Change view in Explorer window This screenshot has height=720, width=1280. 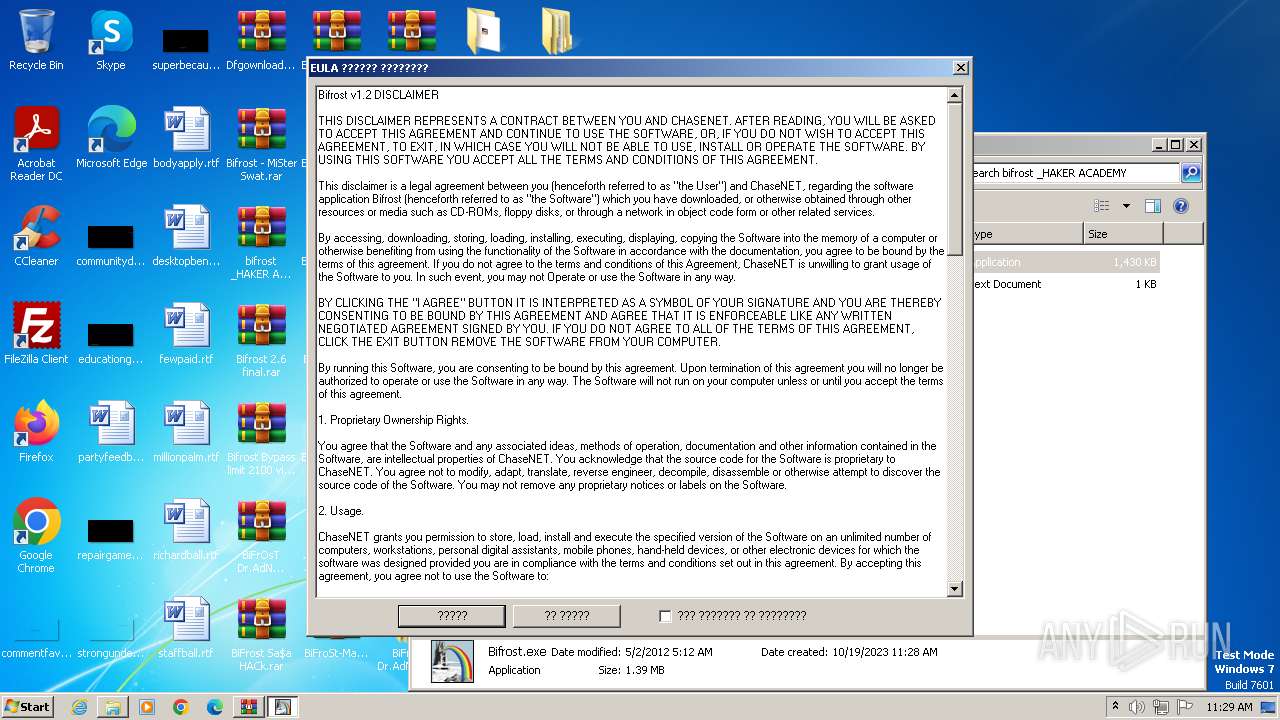[1101, 206]
